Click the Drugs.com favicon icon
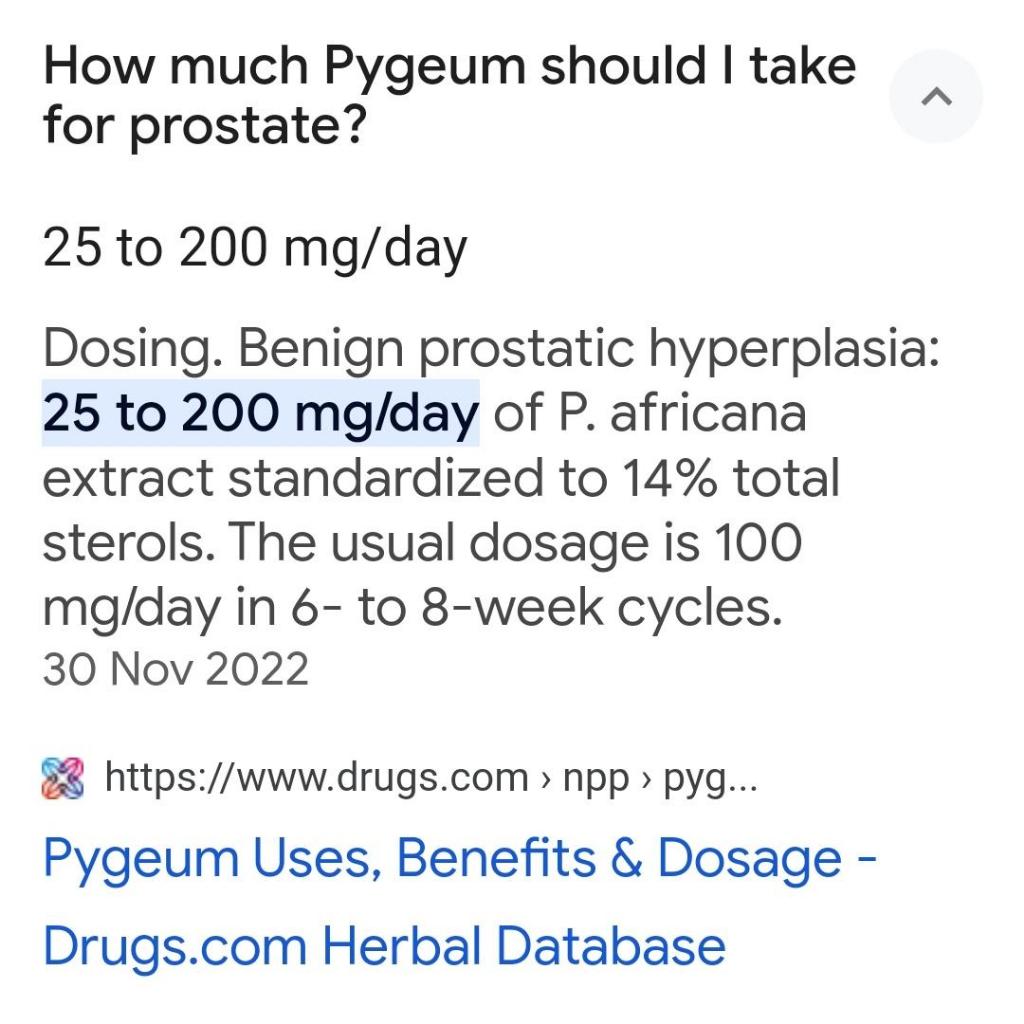Screen dimensions: 1024x1024 [66, 777]
